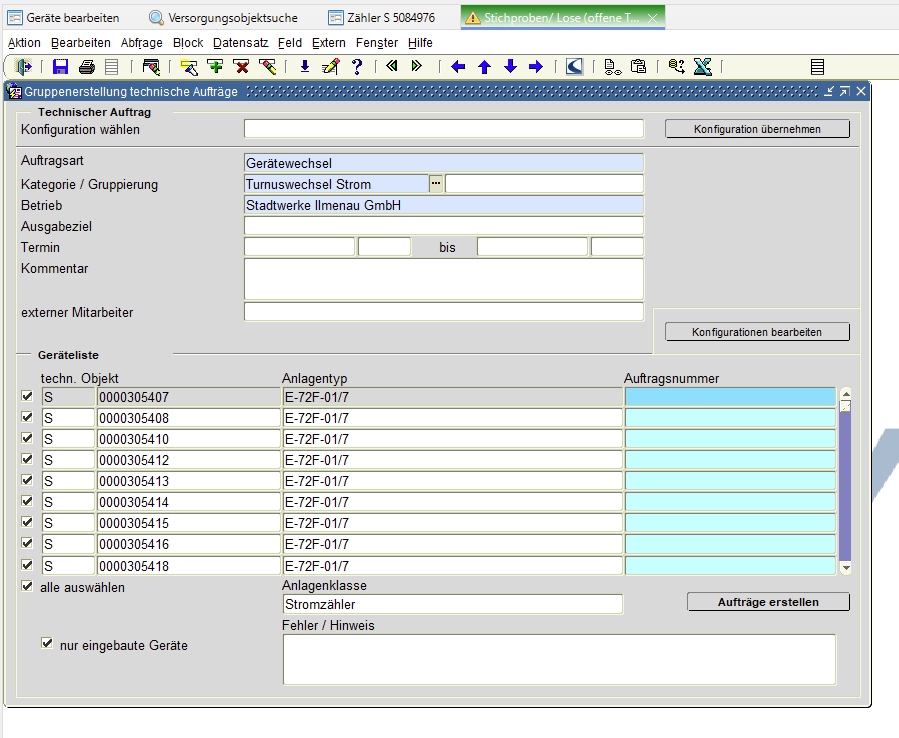899x738 pixels.
Task: Open the Kategorie / Gruppierung value list button
Action: coord(436,183)
